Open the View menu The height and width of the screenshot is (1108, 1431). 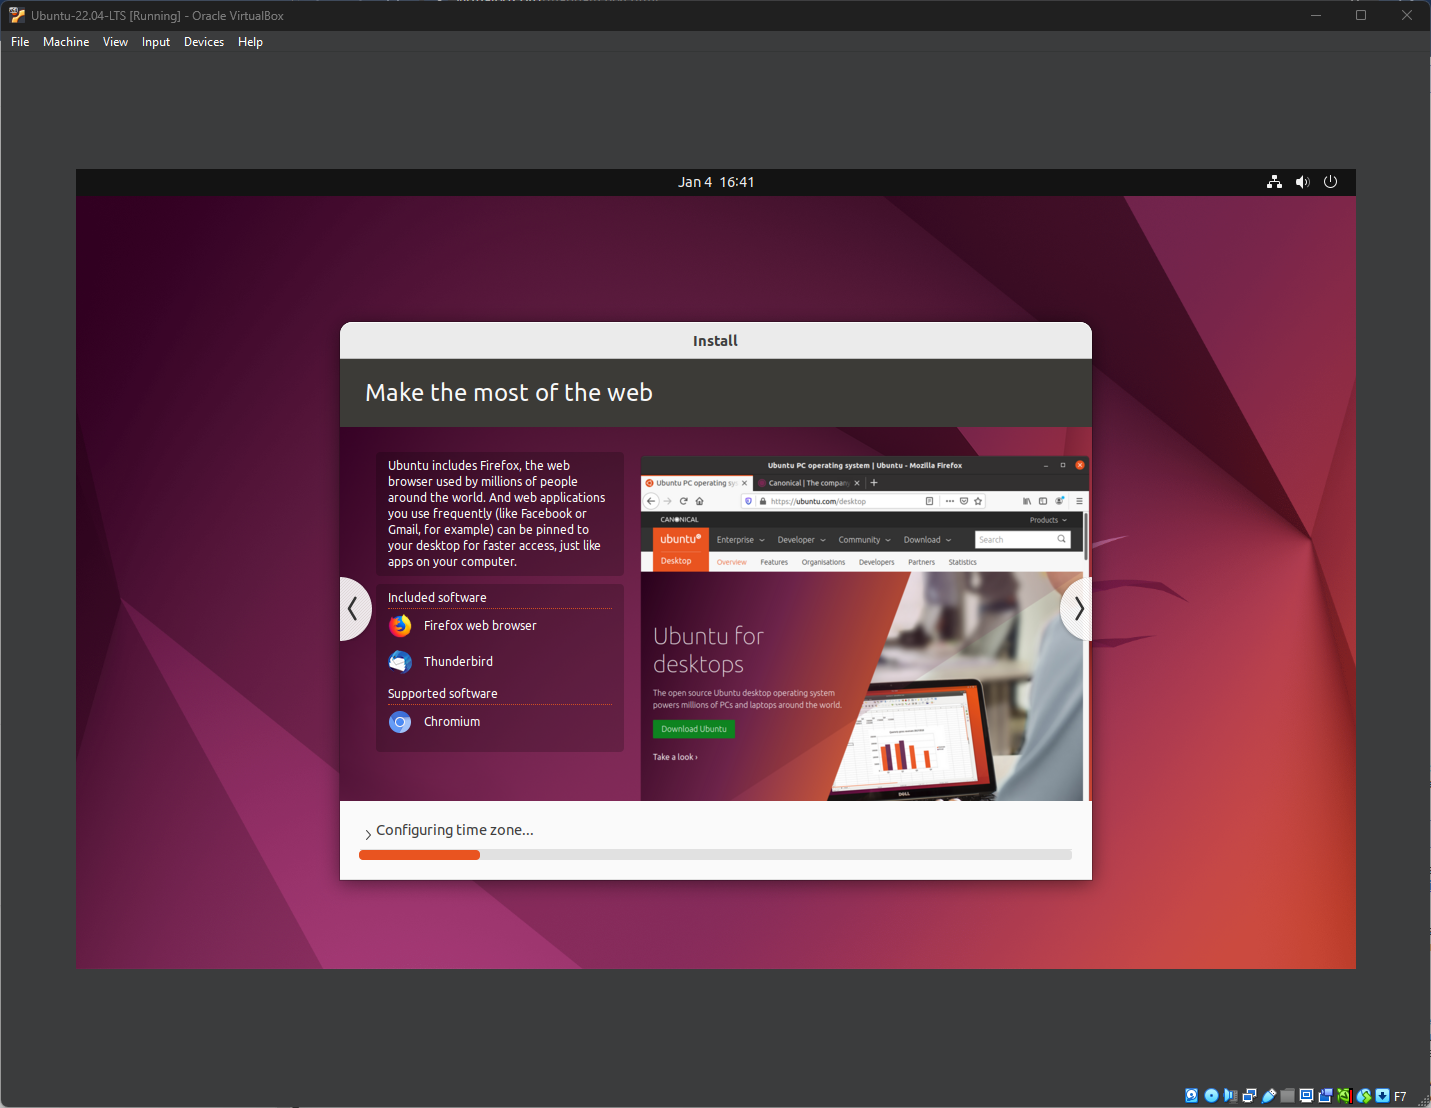[x=115, y=42]
